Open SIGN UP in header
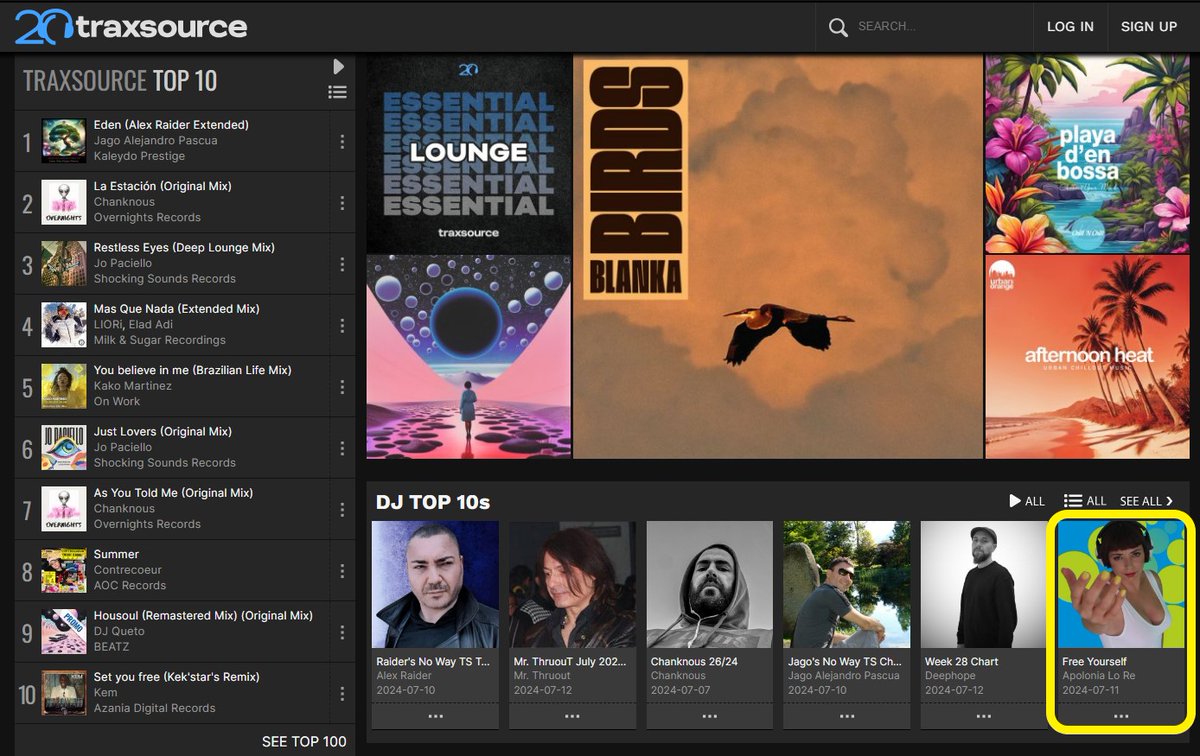The height and width of the screenshot is (756, 1200). [x=1149, y=27]
